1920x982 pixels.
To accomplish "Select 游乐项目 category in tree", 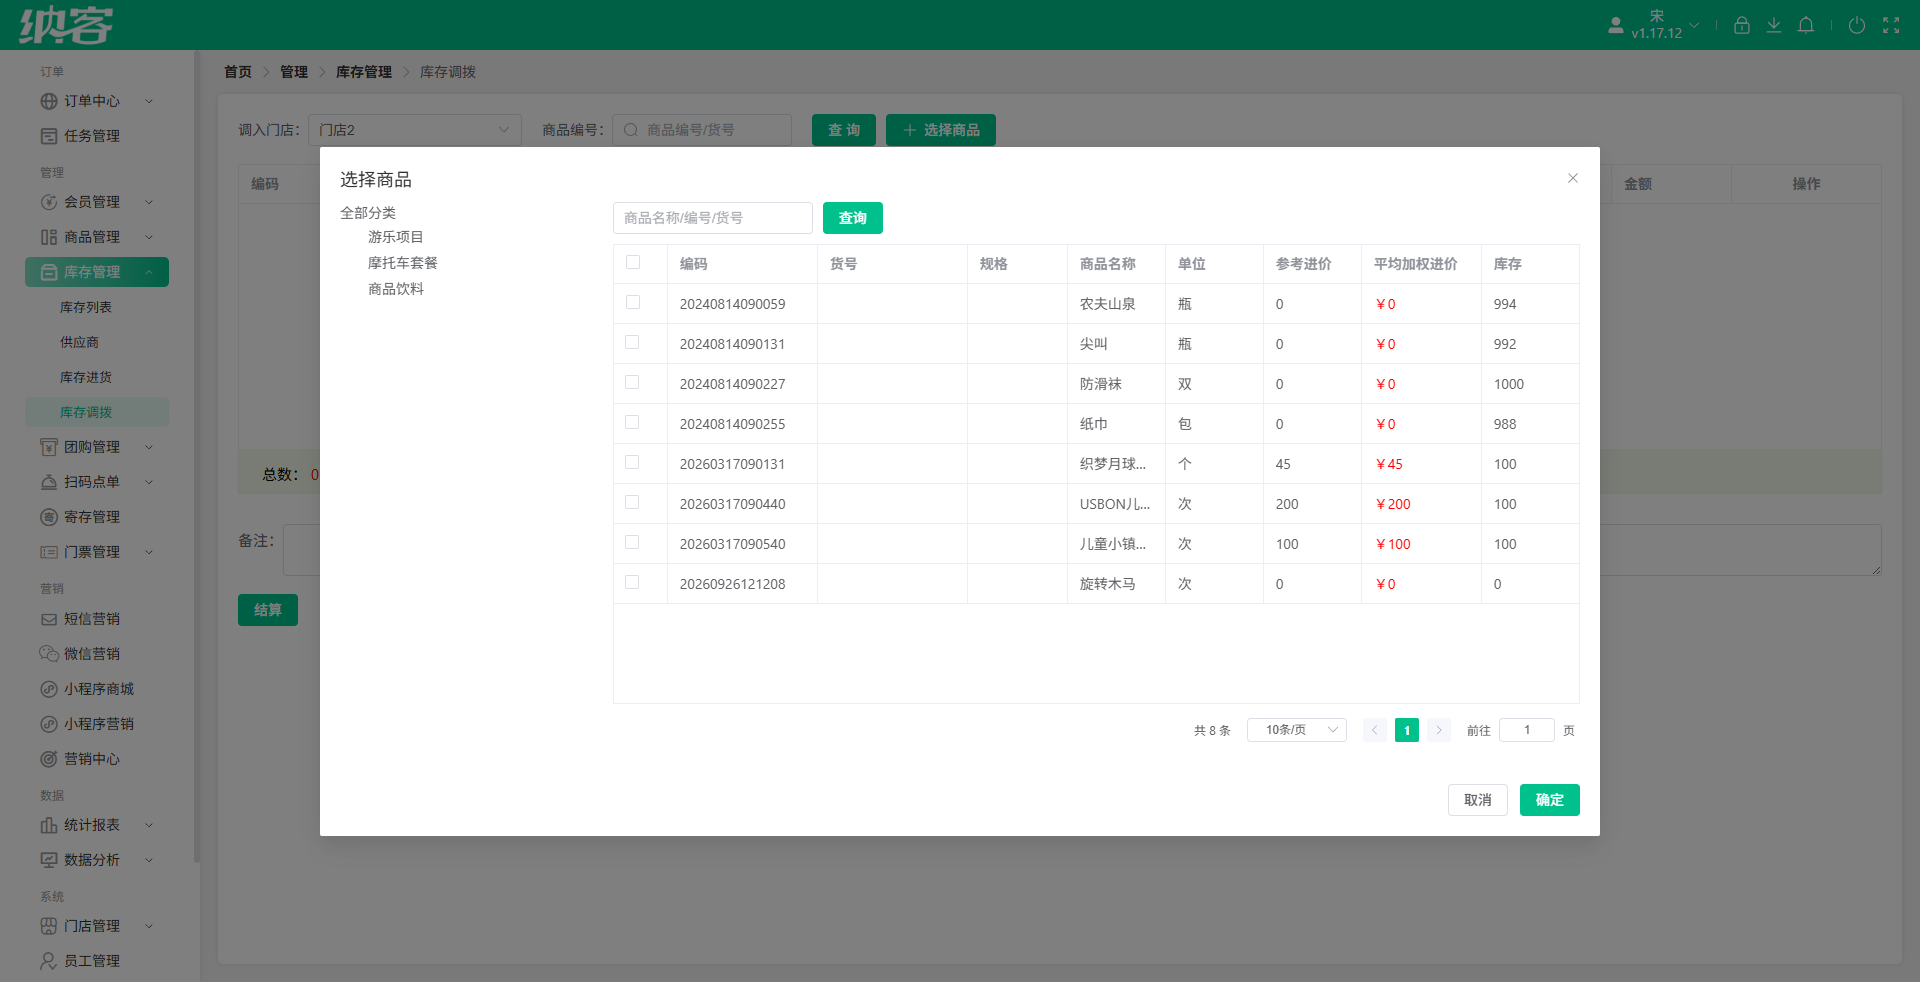I will tap(396, 237).
